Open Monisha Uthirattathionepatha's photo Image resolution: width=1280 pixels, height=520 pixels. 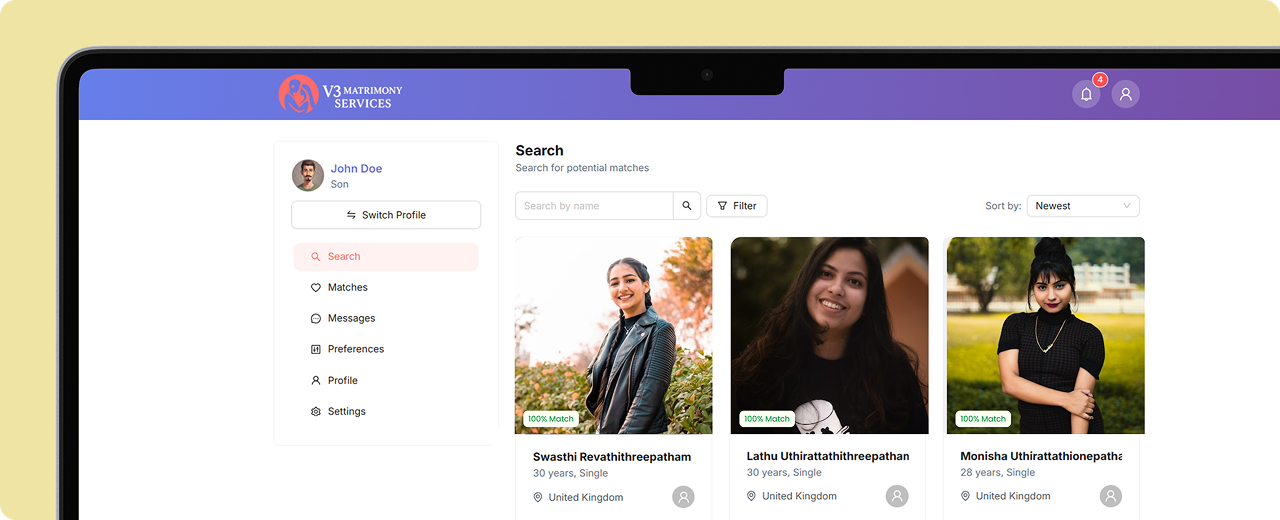1046,335
